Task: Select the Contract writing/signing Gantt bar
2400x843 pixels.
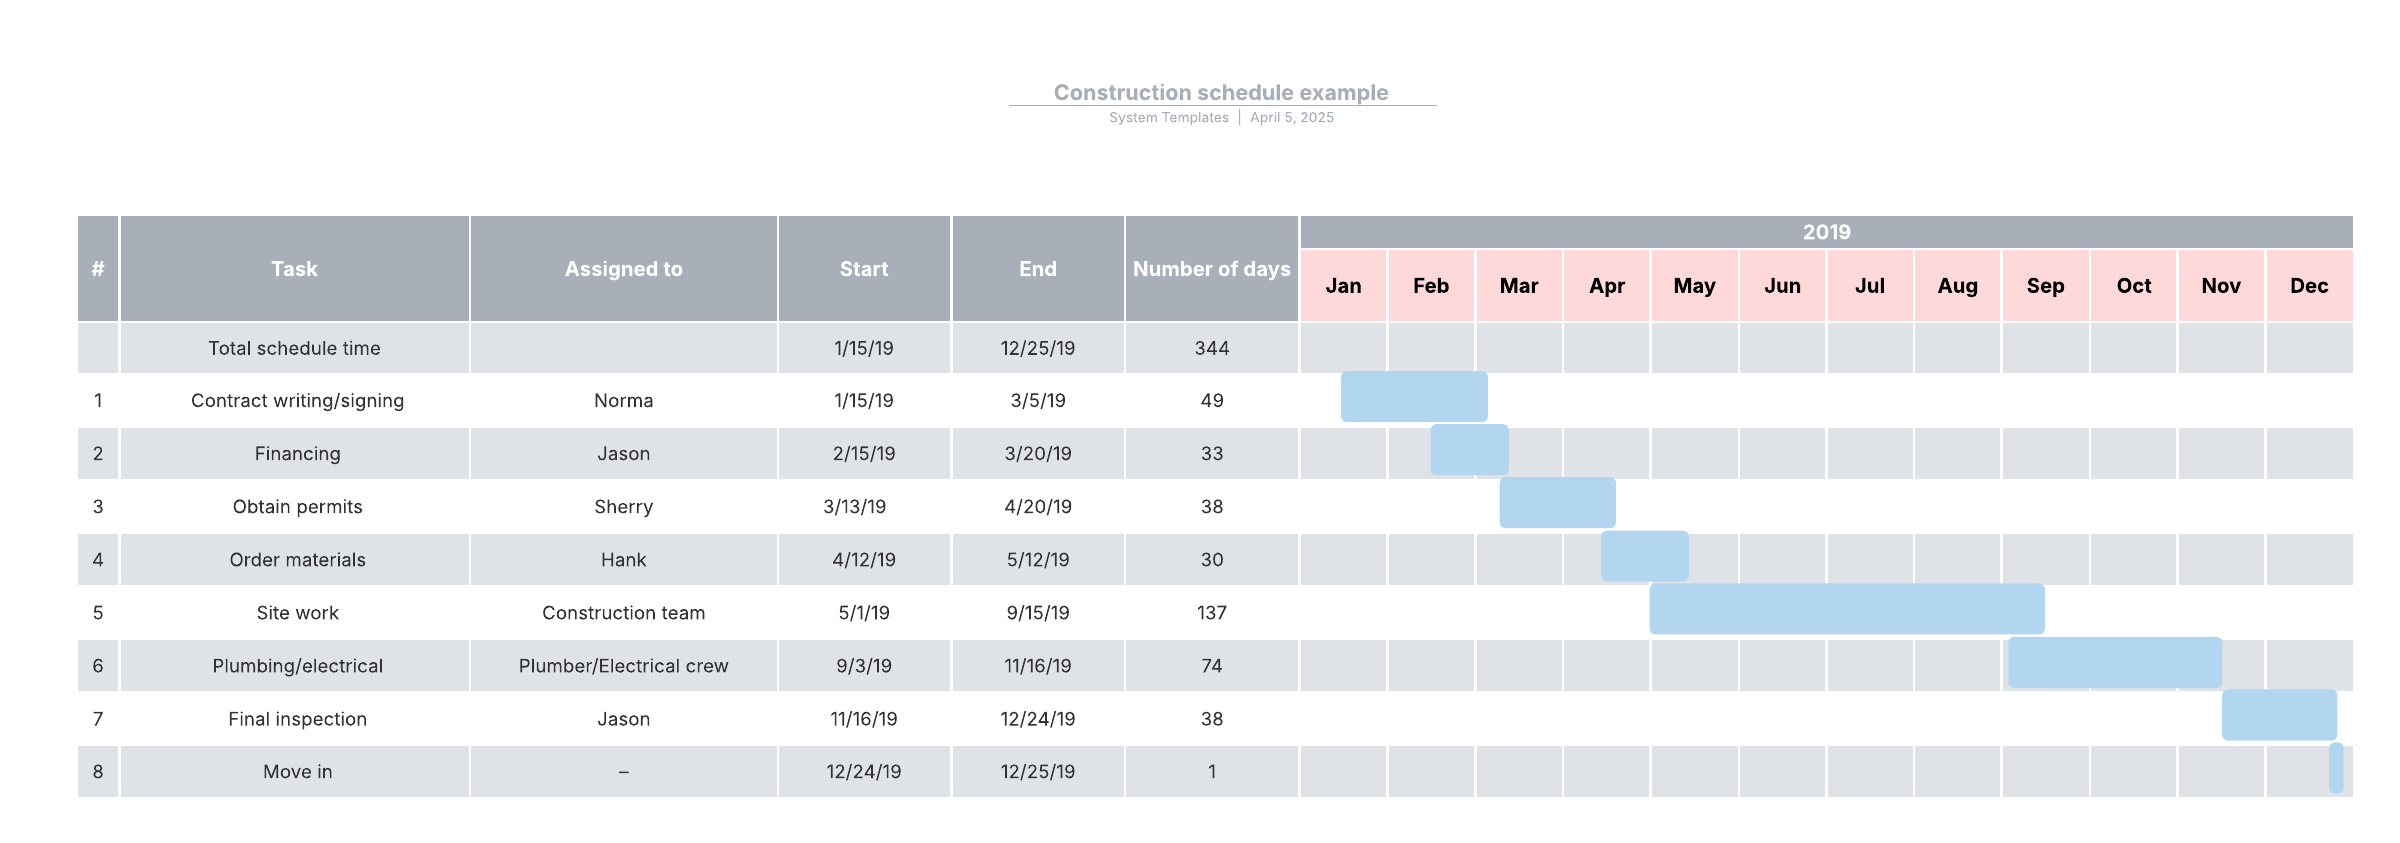Action: point(1413,397)
